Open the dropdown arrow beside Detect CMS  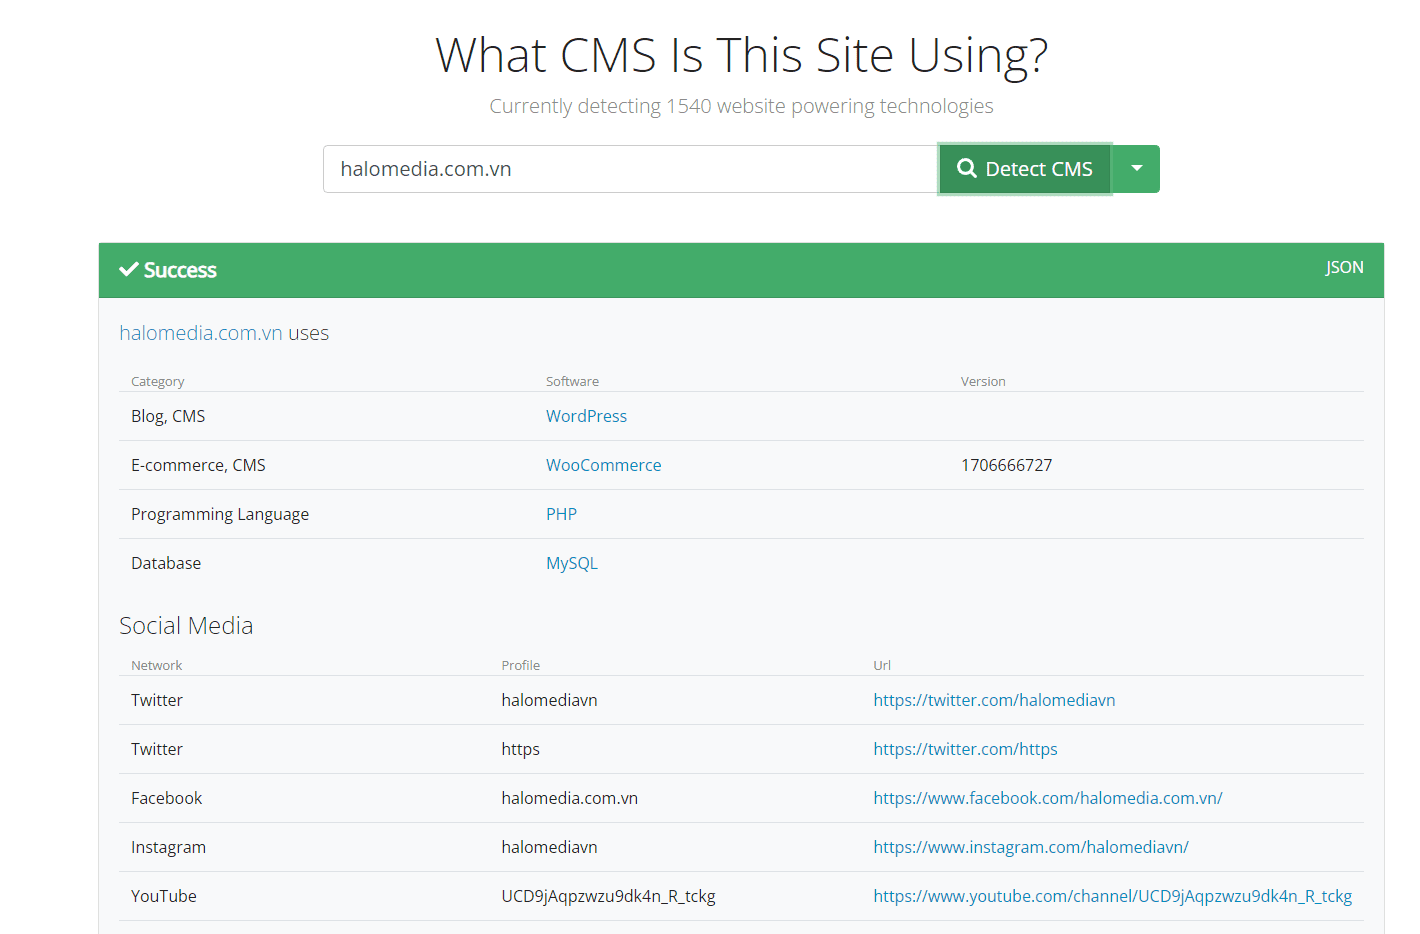click(x=1136, y=169)
